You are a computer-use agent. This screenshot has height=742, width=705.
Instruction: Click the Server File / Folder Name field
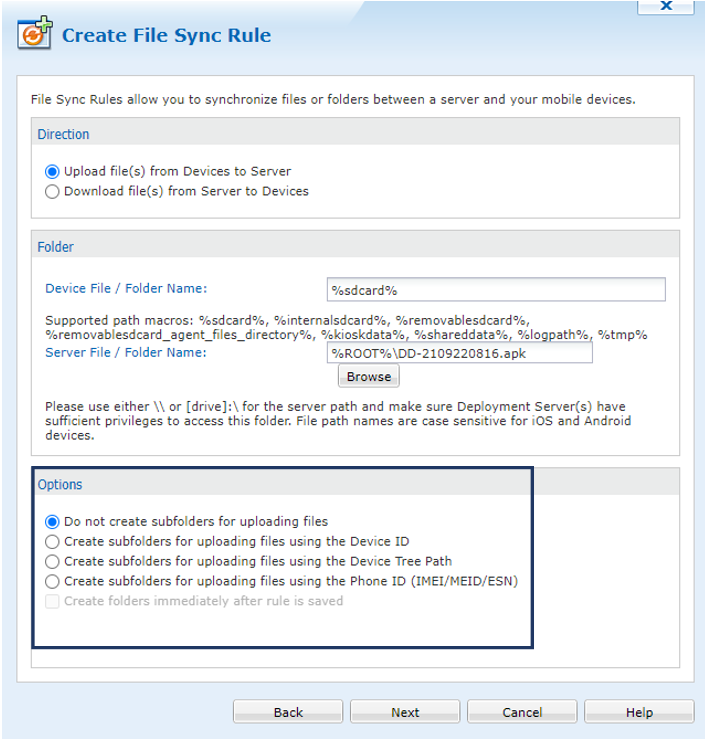pos(459,353)
